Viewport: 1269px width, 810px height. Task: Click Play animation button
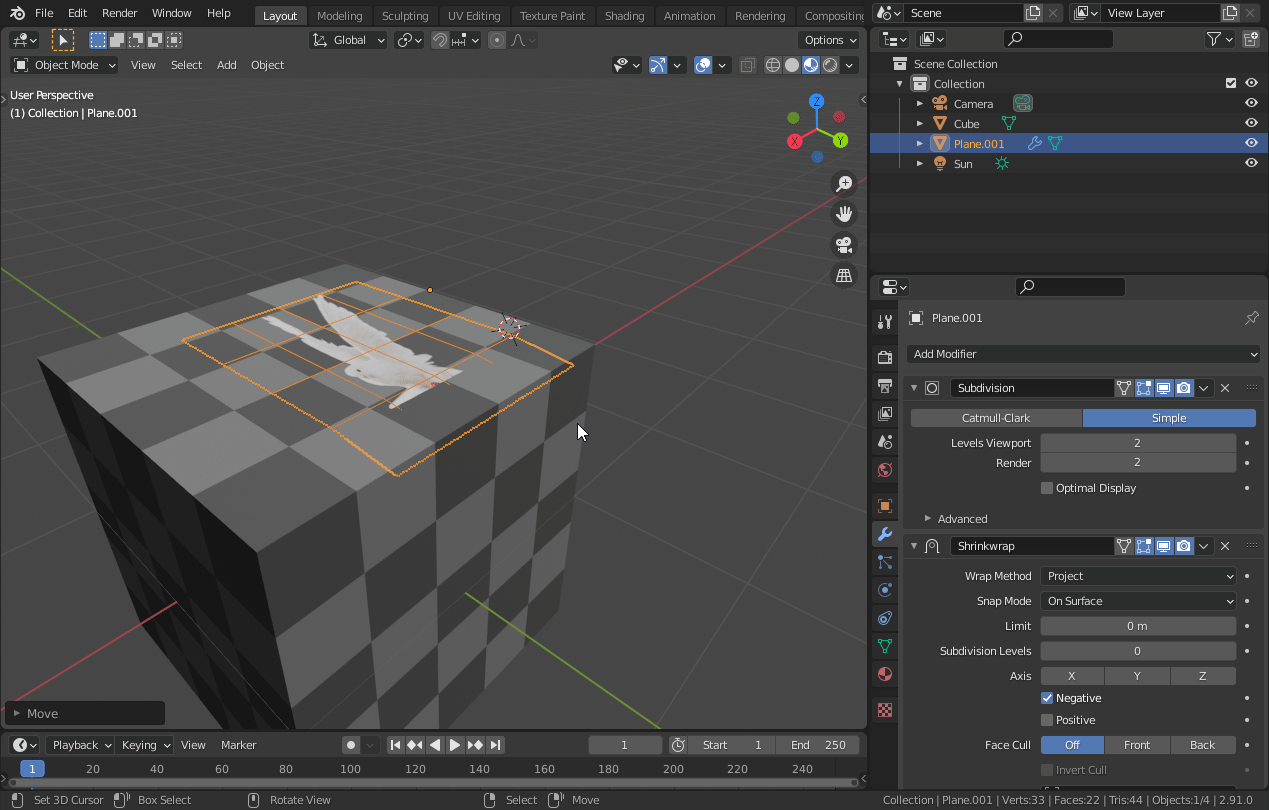(455, 745)
